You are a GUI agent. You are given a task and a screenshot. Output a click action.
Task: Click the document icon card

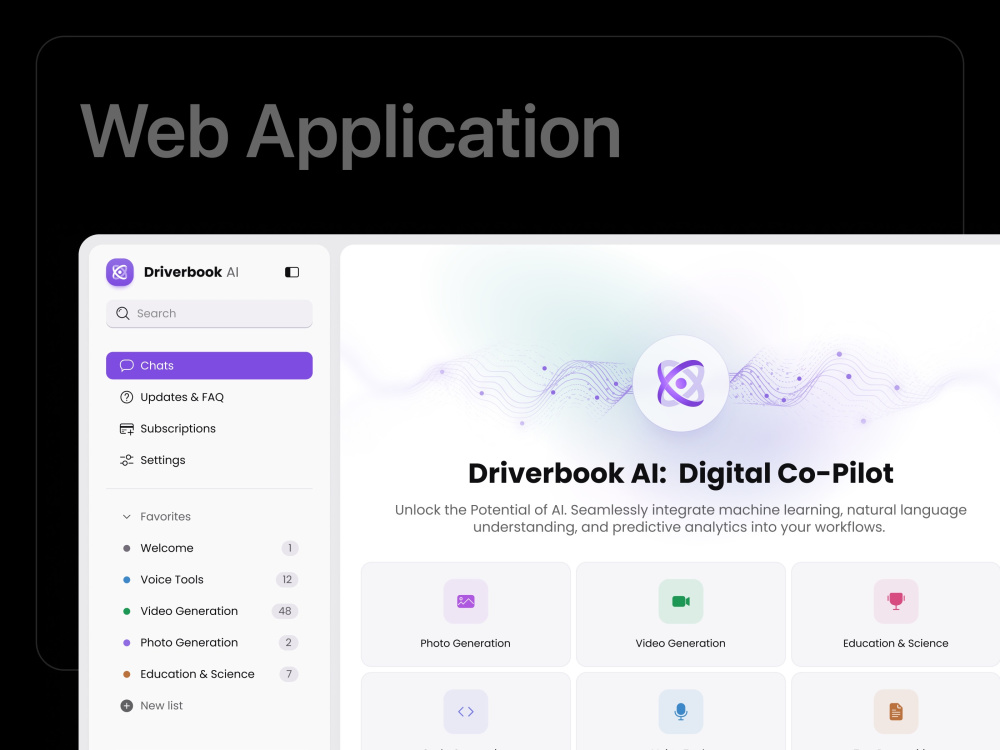click(896, 711)
